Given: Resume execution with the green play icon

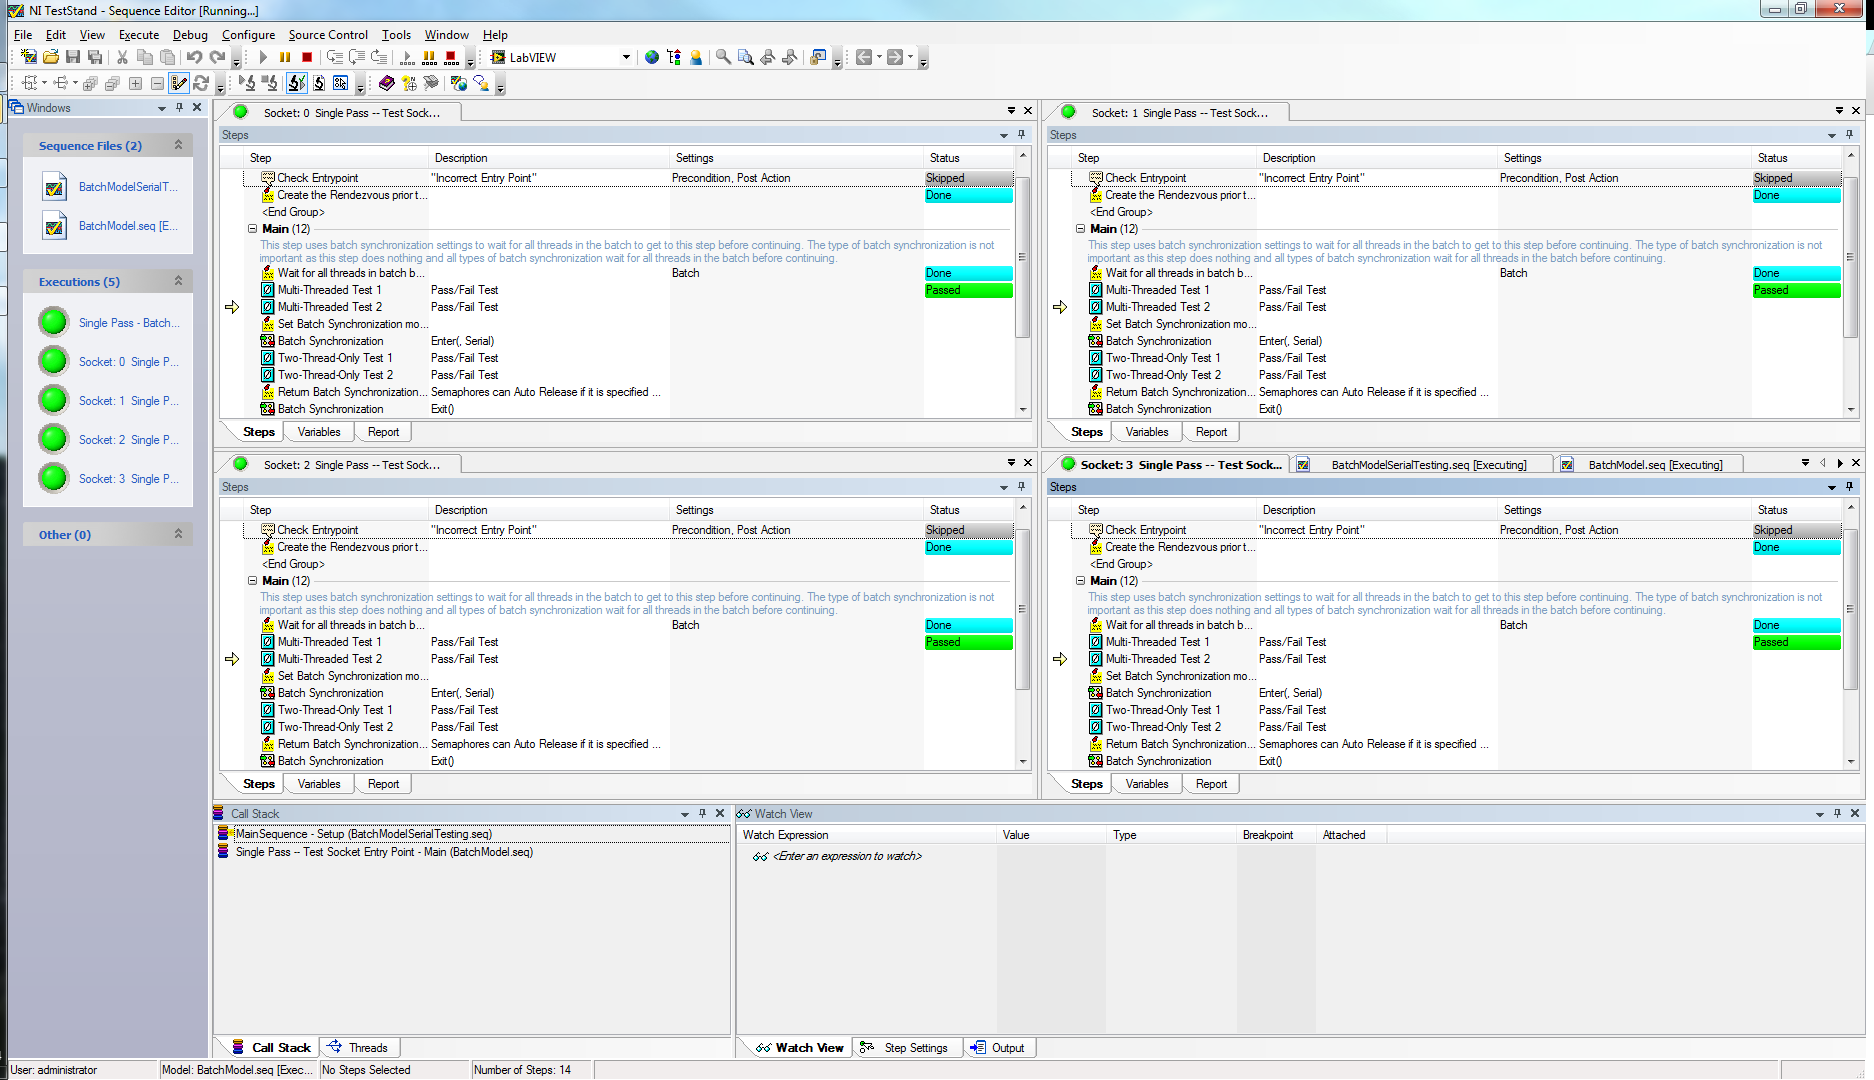Looking at the screenshot, I should pos(263,57).
